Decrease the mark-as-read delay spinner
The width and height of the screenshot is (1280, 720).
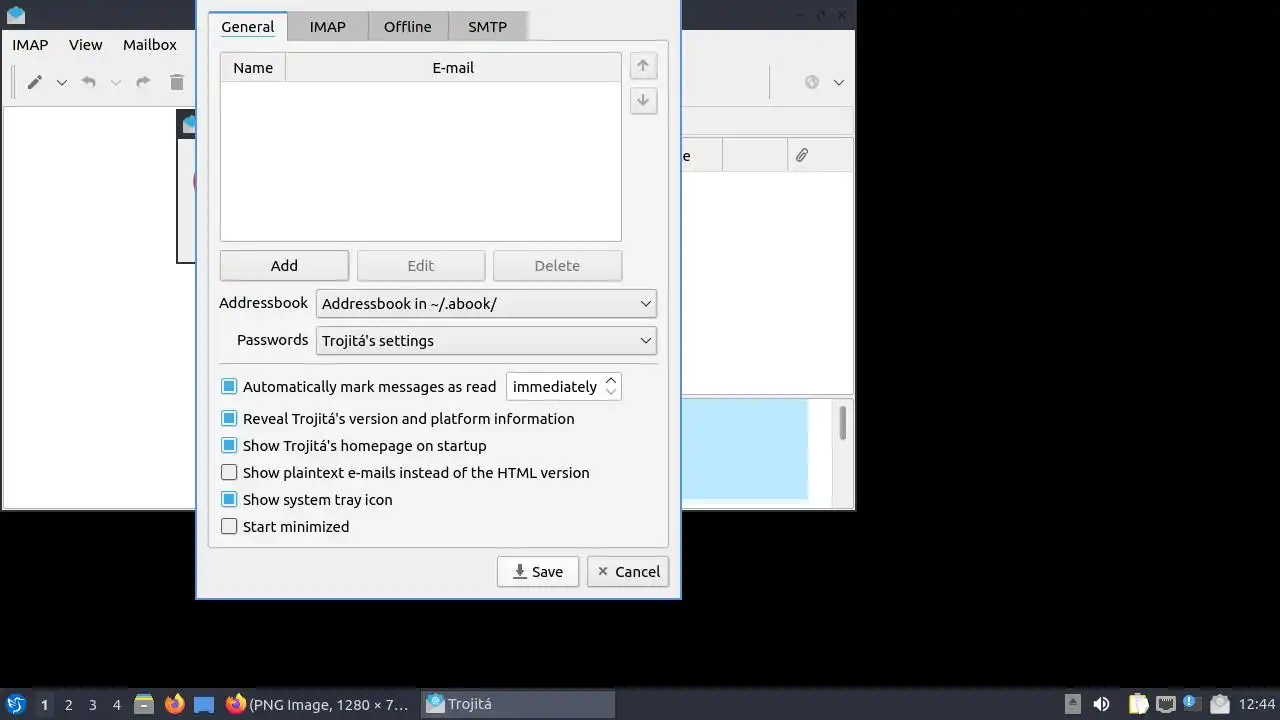point(610,392)
